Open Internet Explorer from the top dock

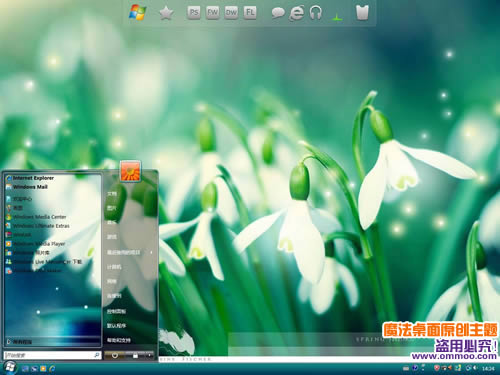[296, 13]
